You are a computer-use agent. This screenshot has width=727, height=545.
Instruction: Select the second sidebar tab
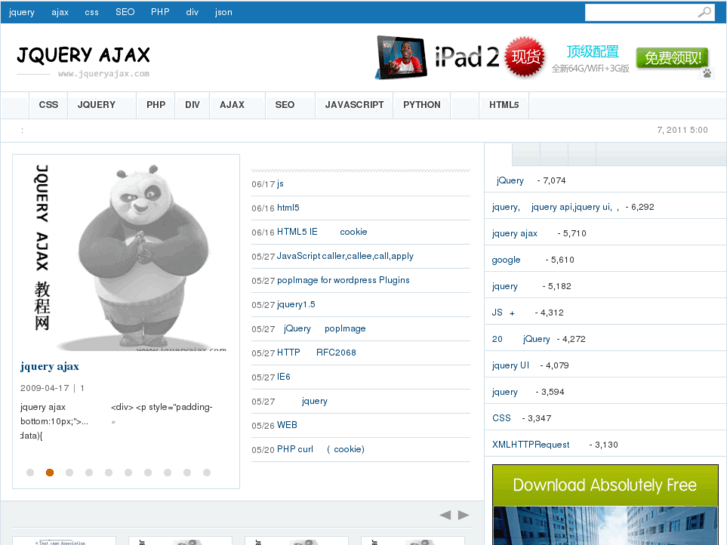coord(526,154)
